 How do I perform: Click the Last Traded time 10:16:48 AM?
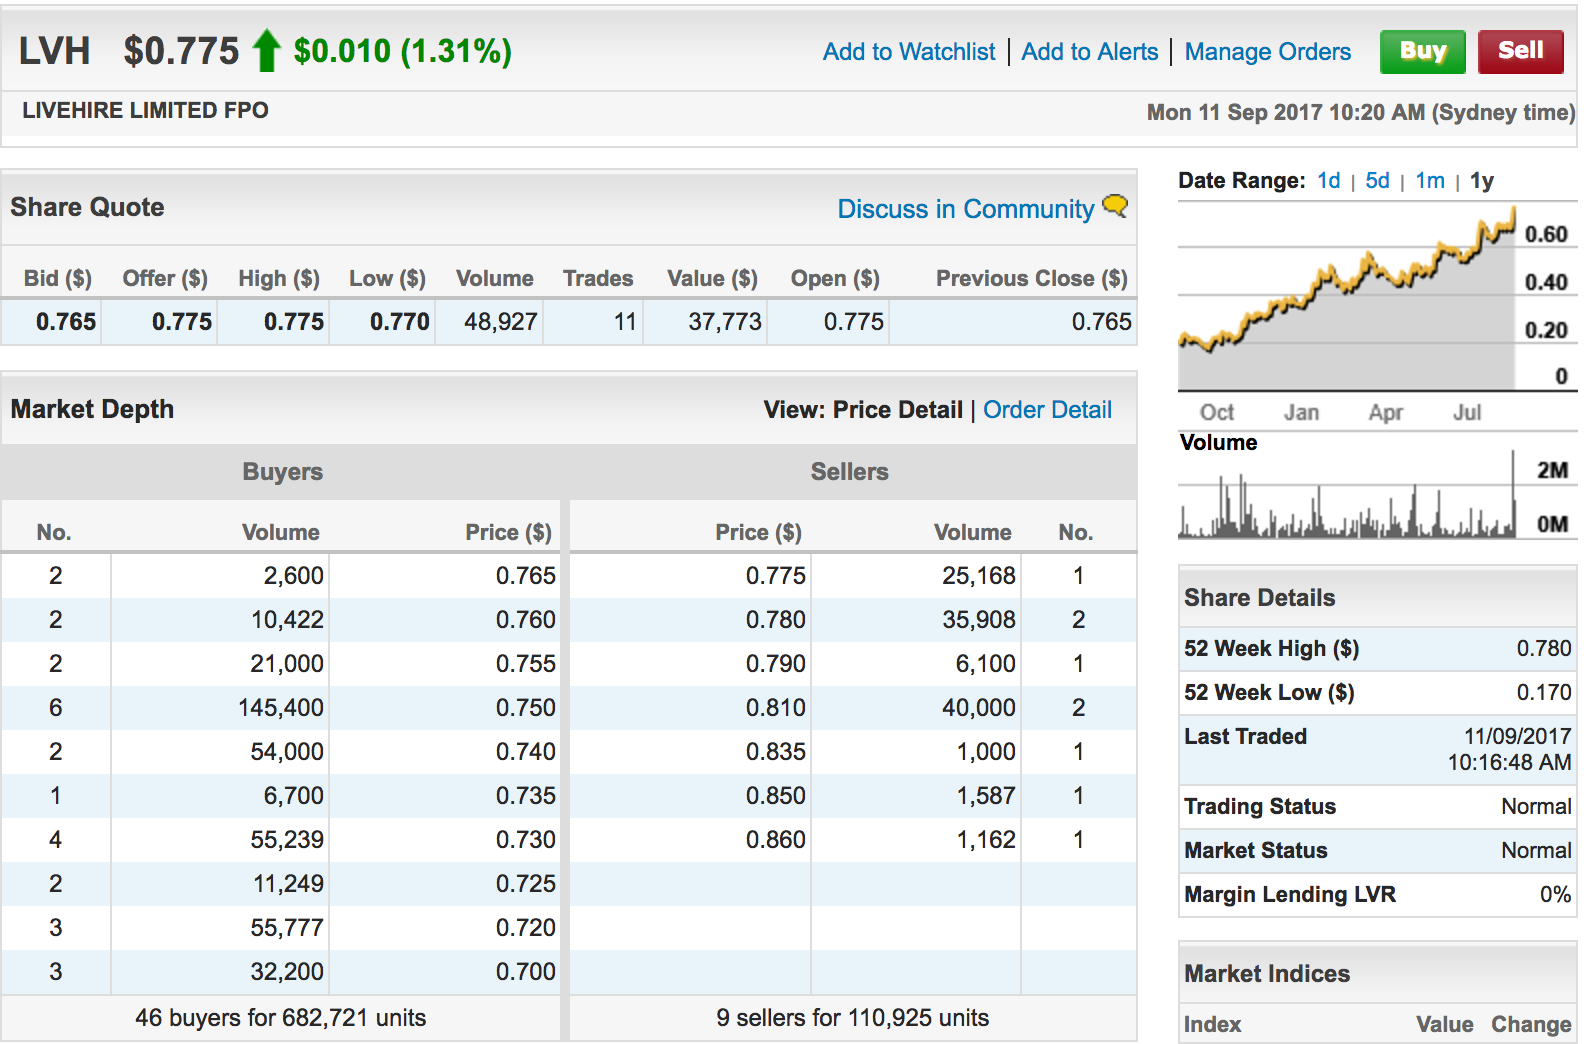coord(1509,763)
